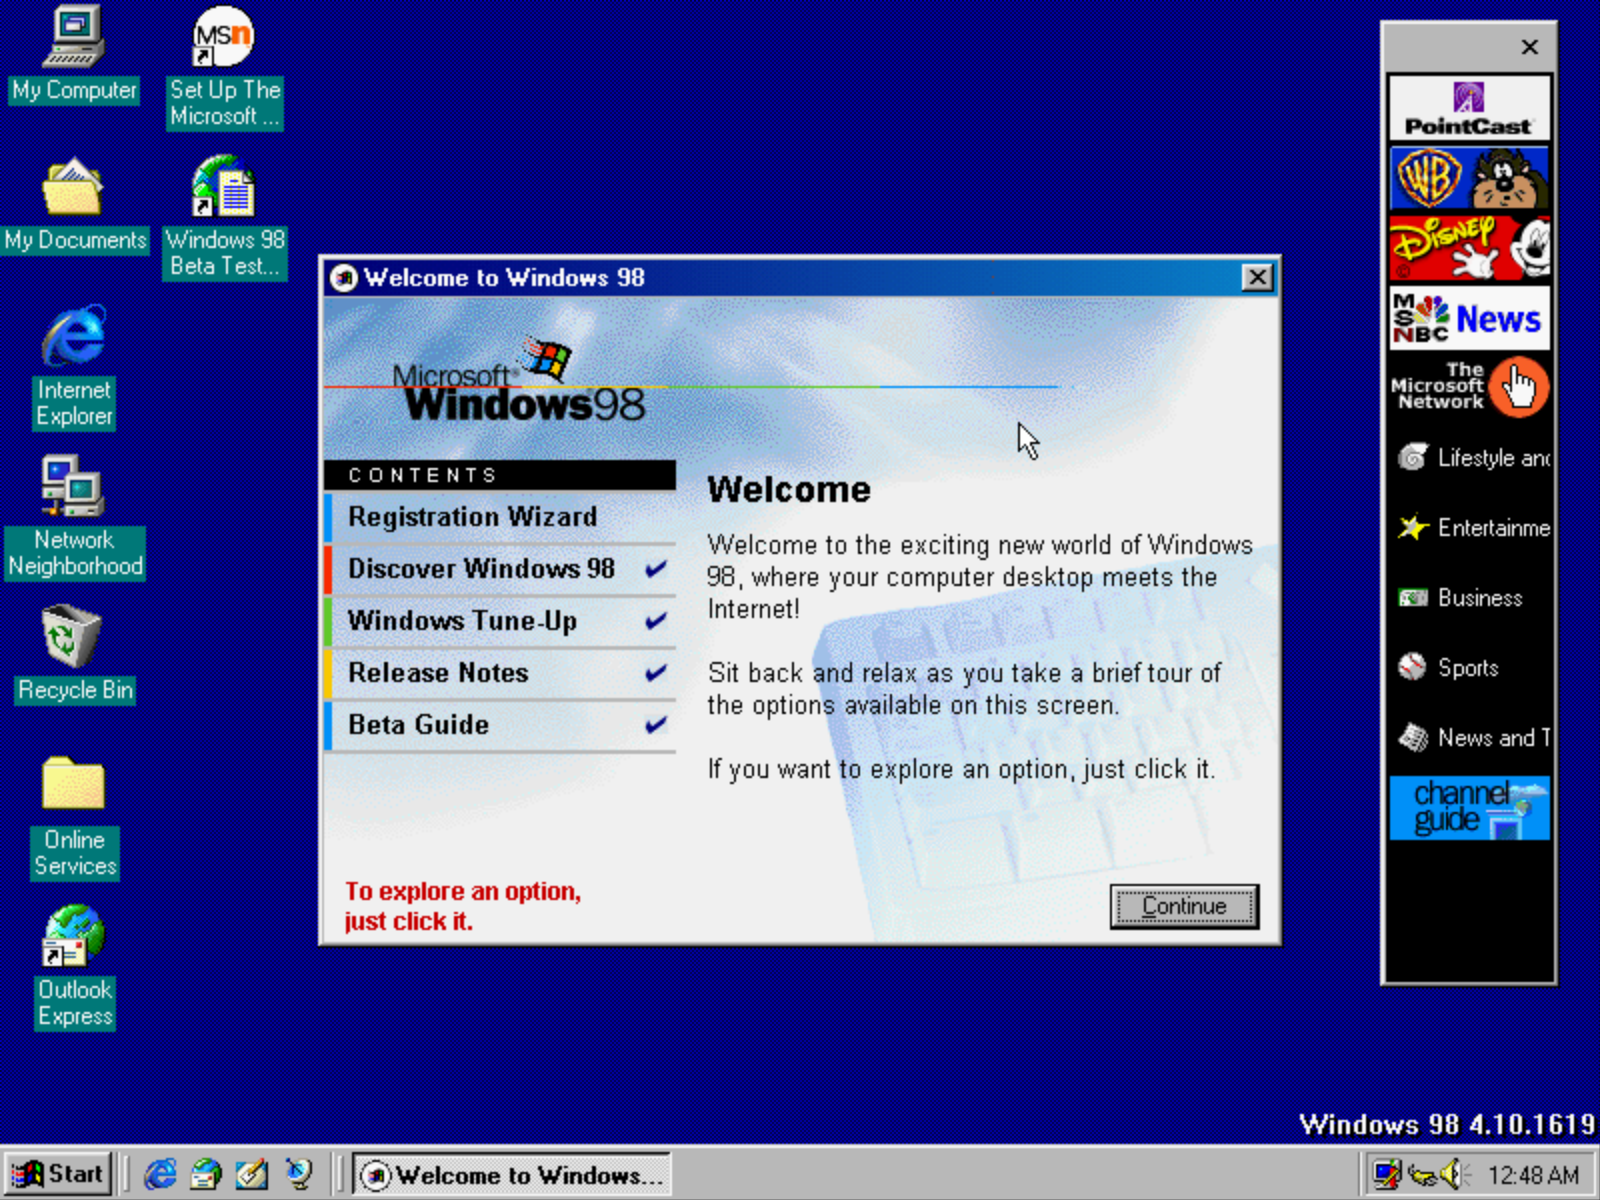Image resolution: width=1600 pixels, height=1200 pixels.
Task: Choose the Windows Tune-Up option
Action: click(x=462, y=621)
